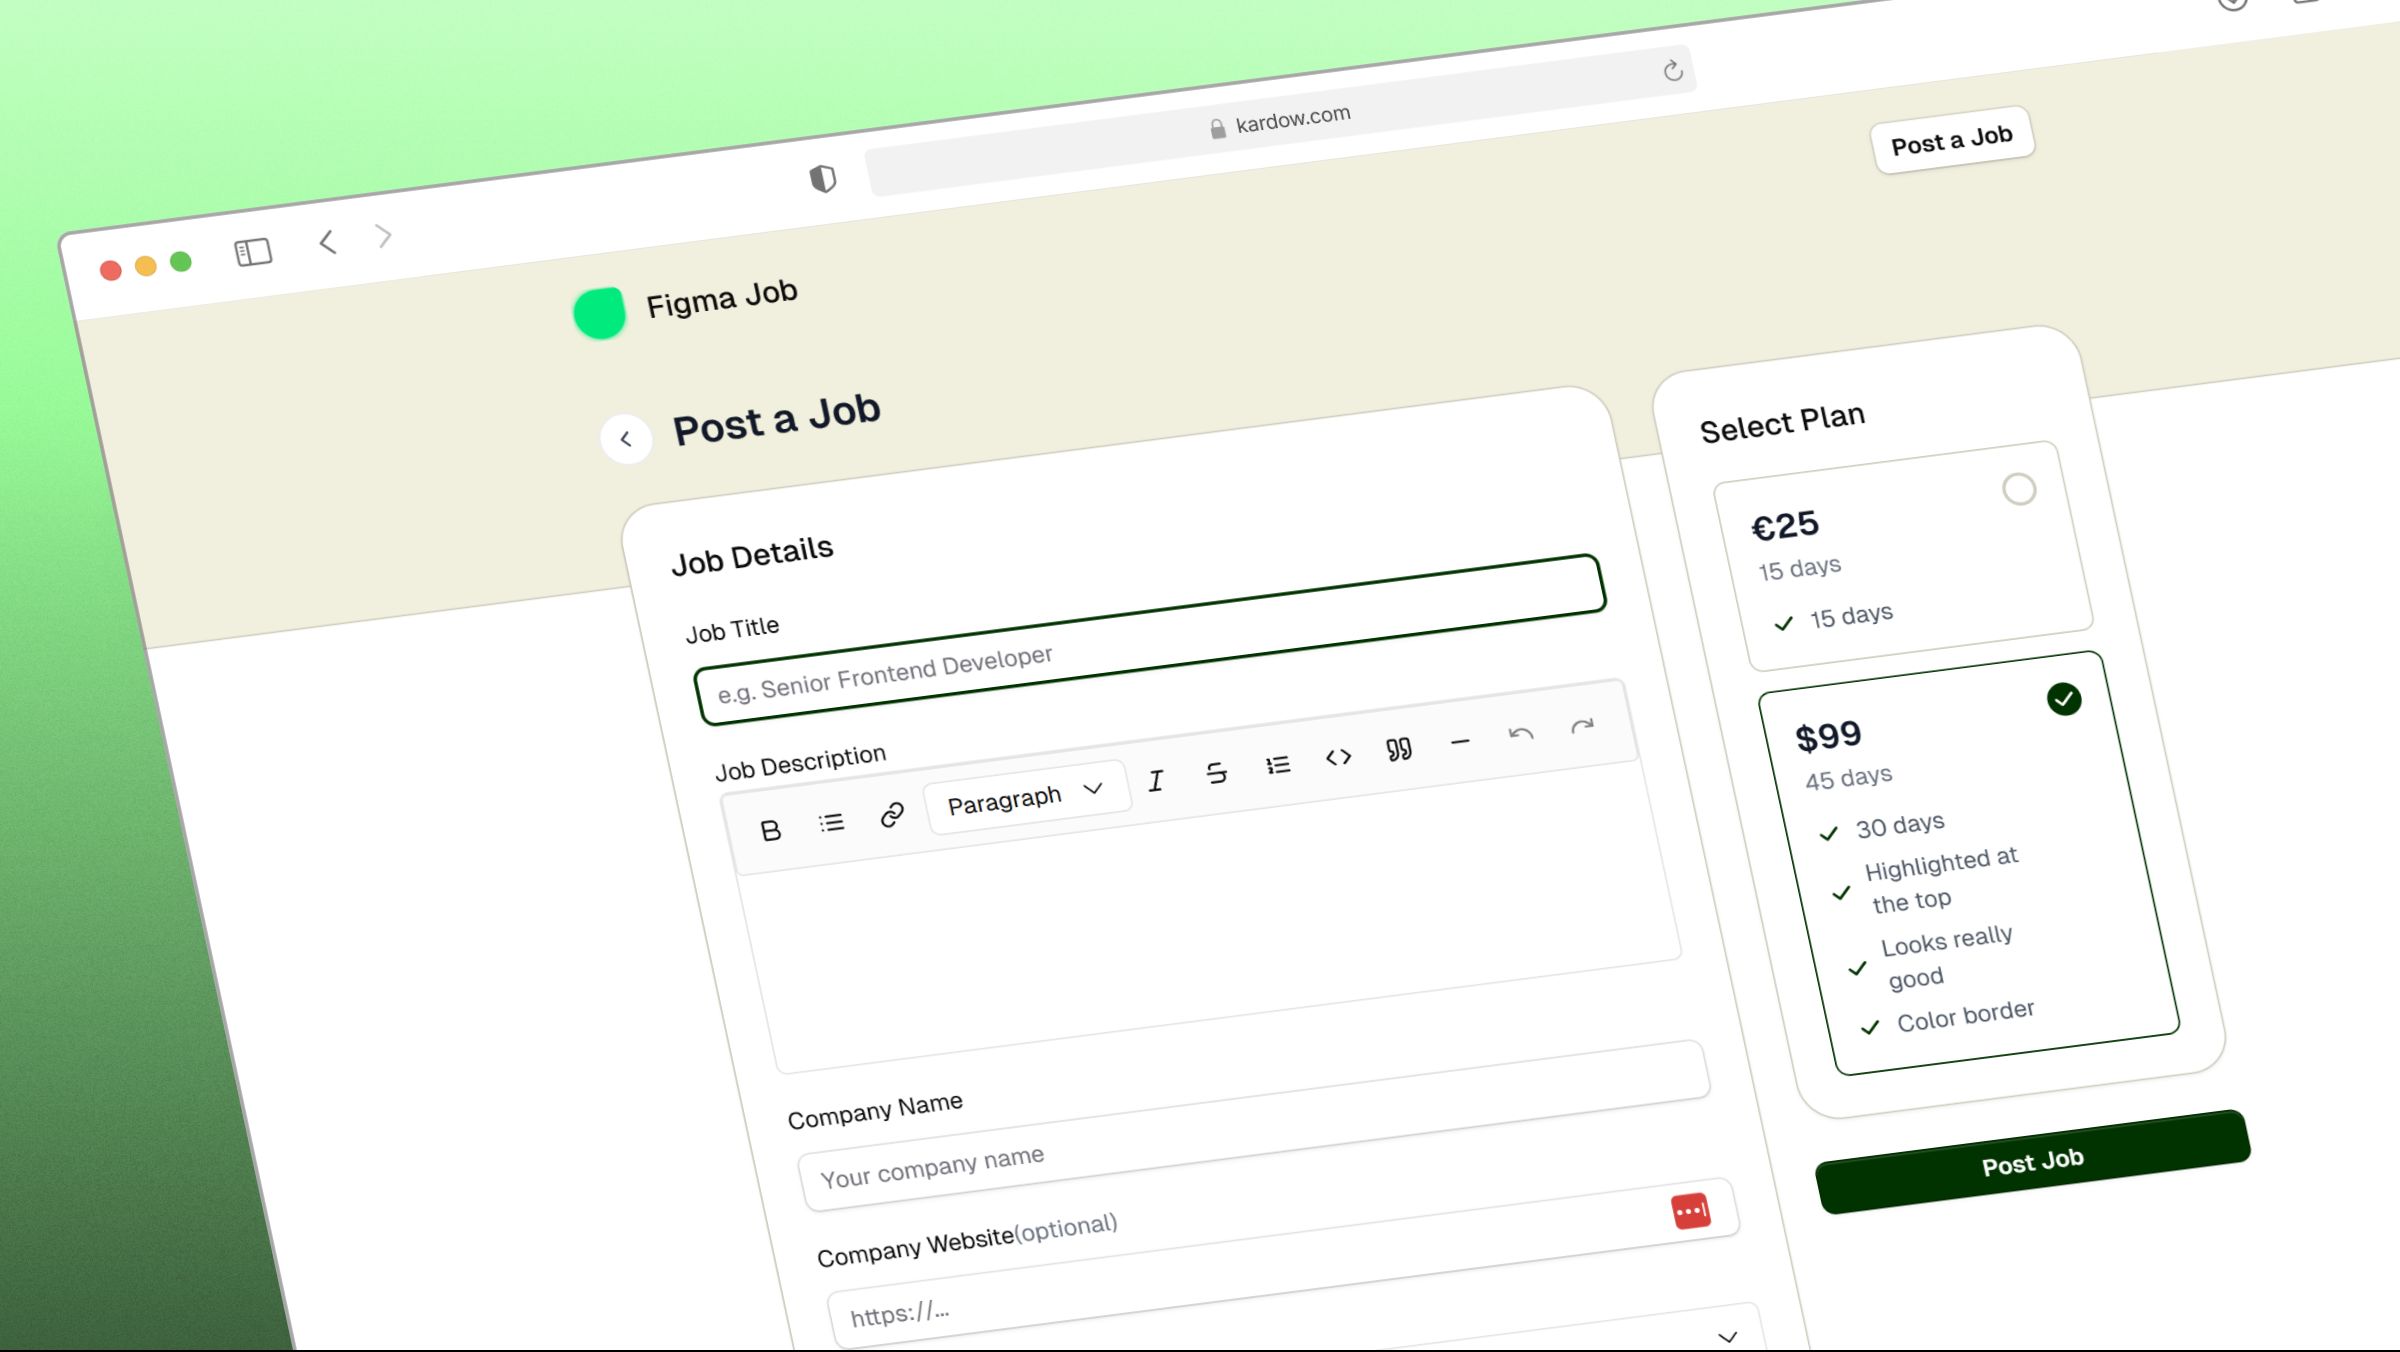Click the red extension icon in Company Website field
2400x1352 pixels.
click(x=1690, y=1210)
